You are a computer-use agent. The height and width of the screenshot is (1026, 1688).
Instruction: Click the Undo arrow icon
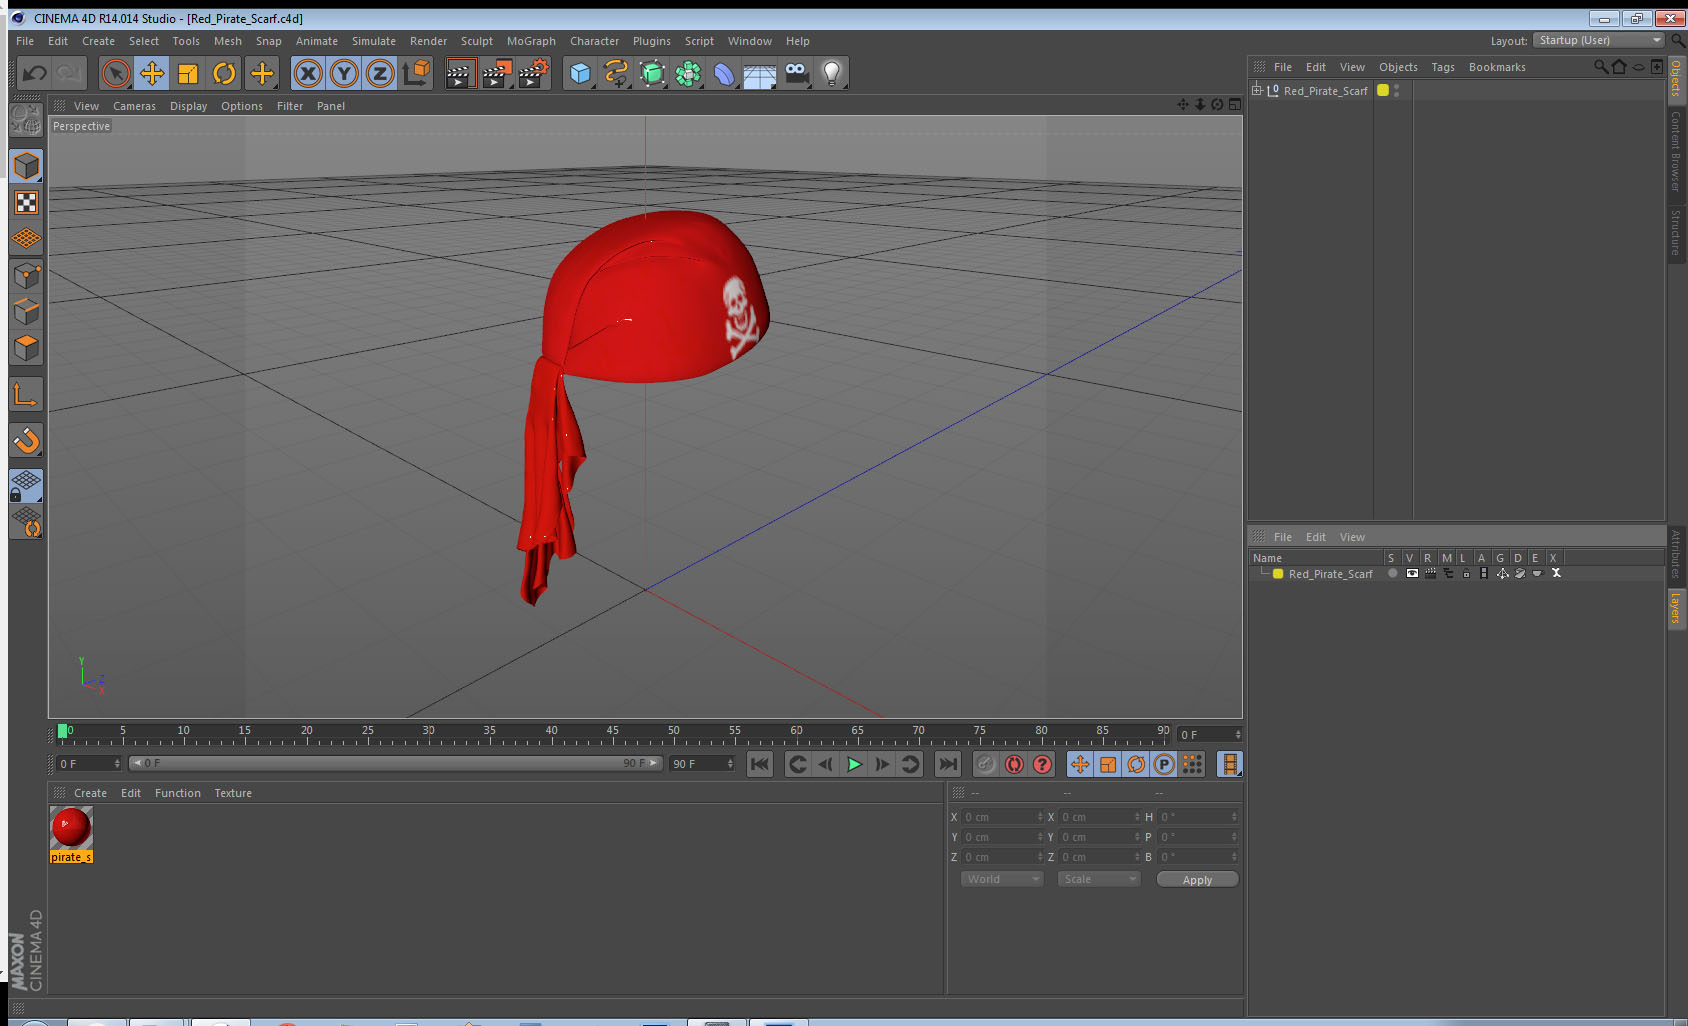coord(35,73)
